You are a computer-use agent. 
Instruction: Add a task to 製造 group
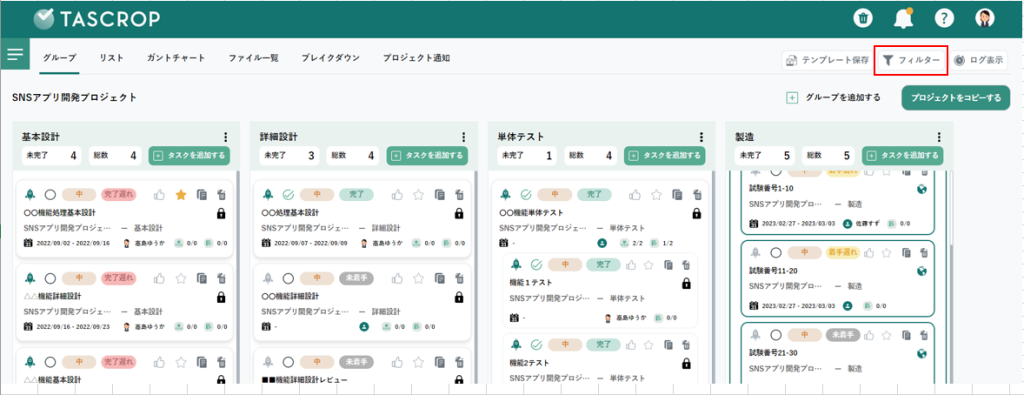tap(903, 155)
